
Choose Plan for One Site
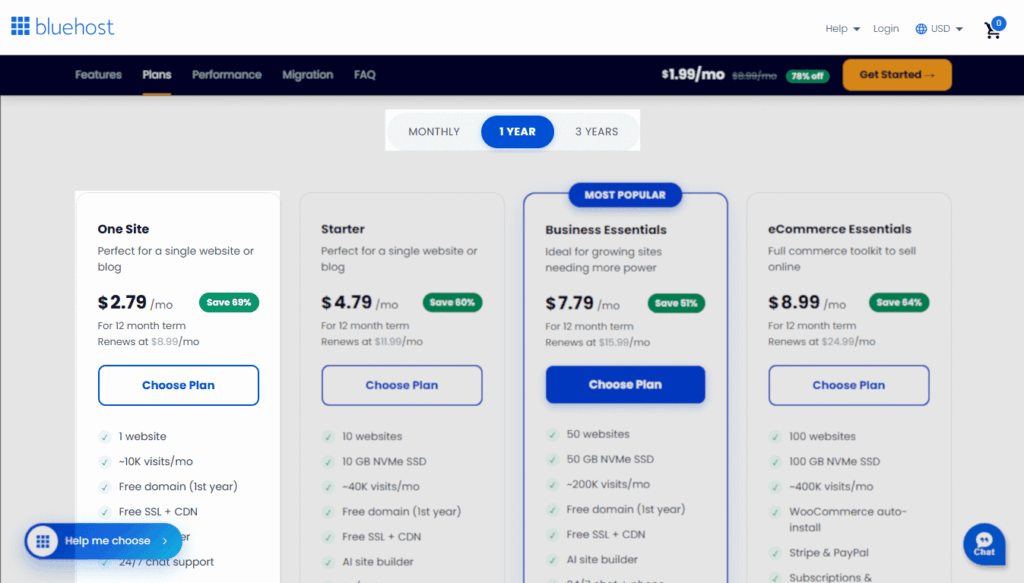[178, 385]
